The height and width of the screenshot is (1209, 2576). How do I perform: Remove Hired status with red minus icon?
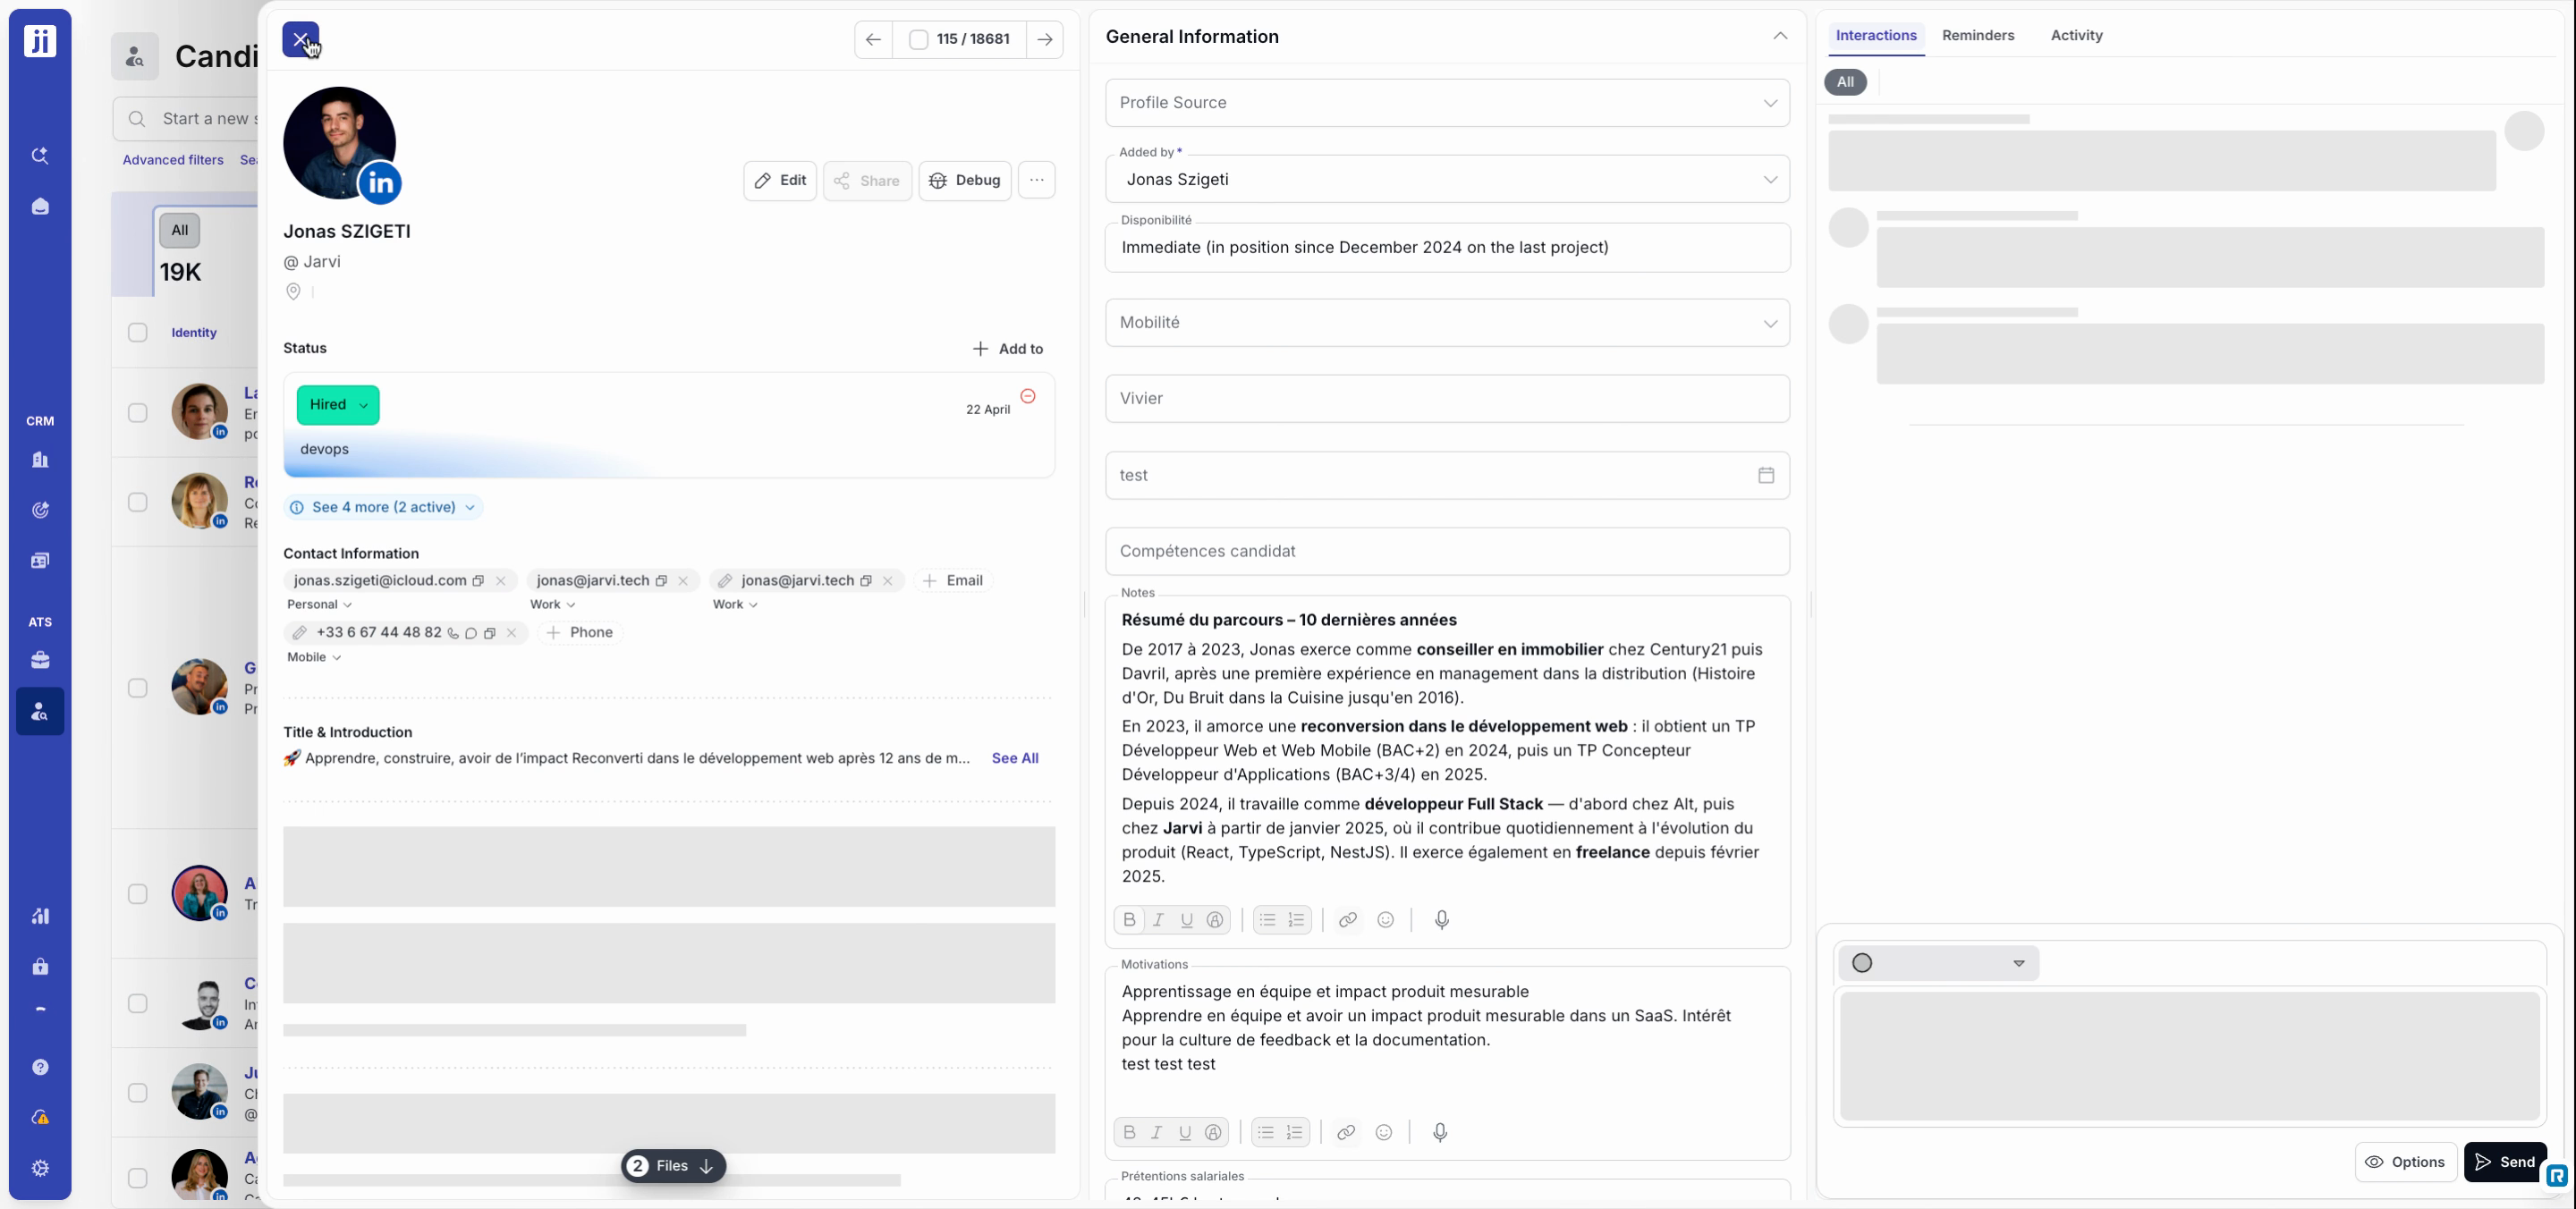click(1027, 396)
